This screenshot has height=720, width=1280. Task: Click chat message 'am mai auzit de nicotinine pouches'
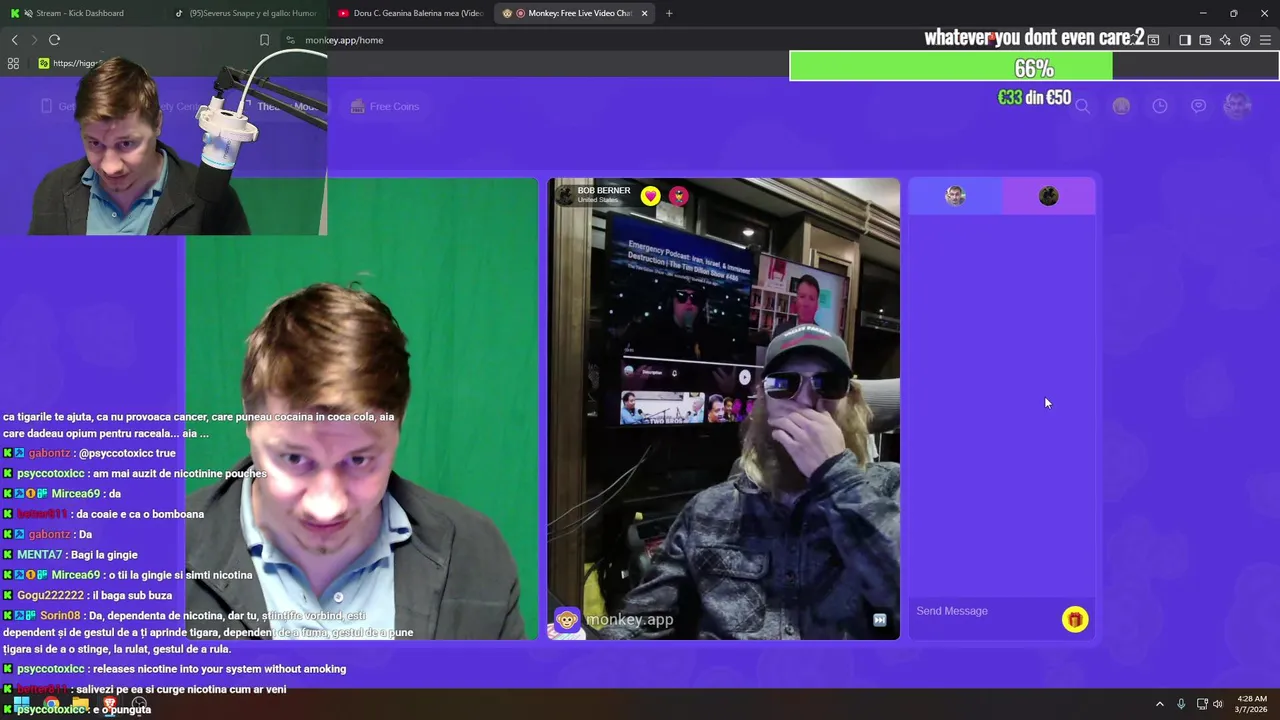pyautogui.click(x=179, y=474)
